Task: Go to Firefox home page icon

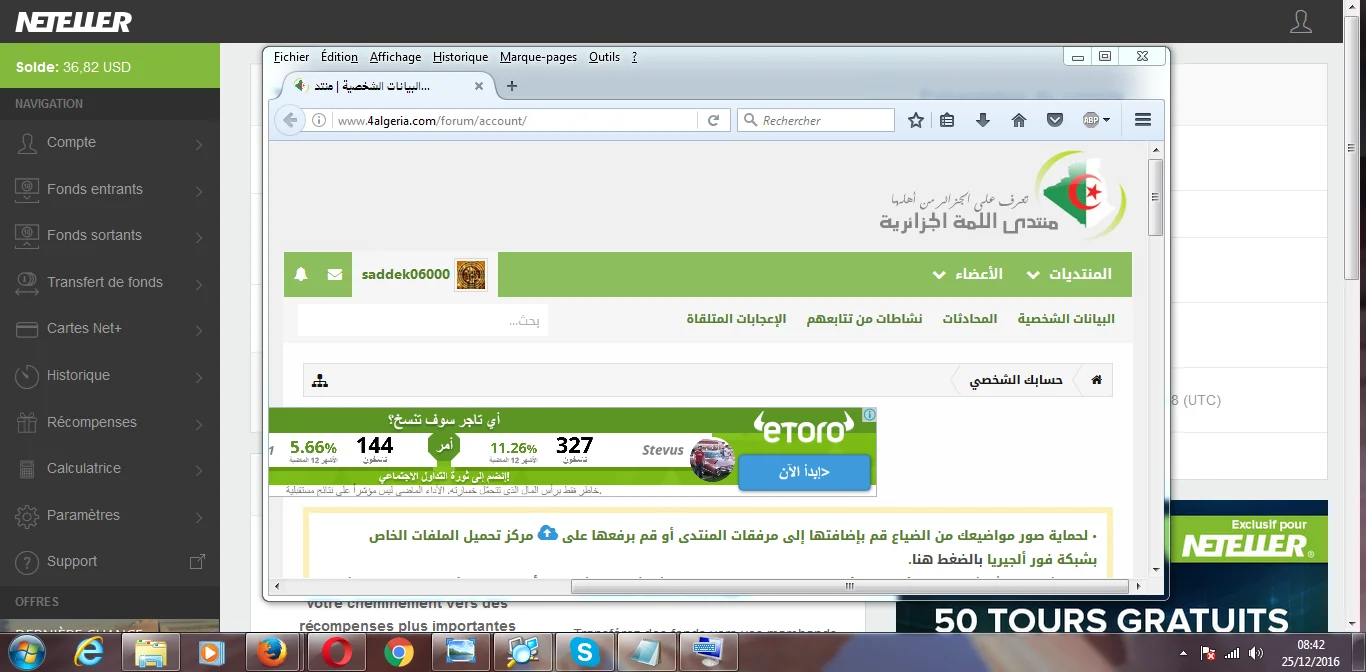Action: click(x=1019, y=120)
